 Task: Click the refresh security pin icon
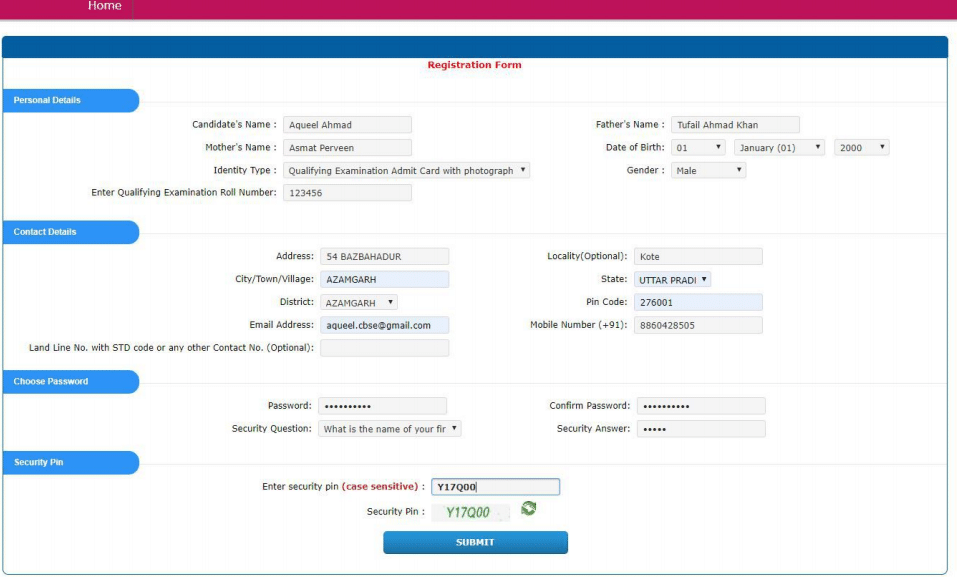(x=528, y=510)
